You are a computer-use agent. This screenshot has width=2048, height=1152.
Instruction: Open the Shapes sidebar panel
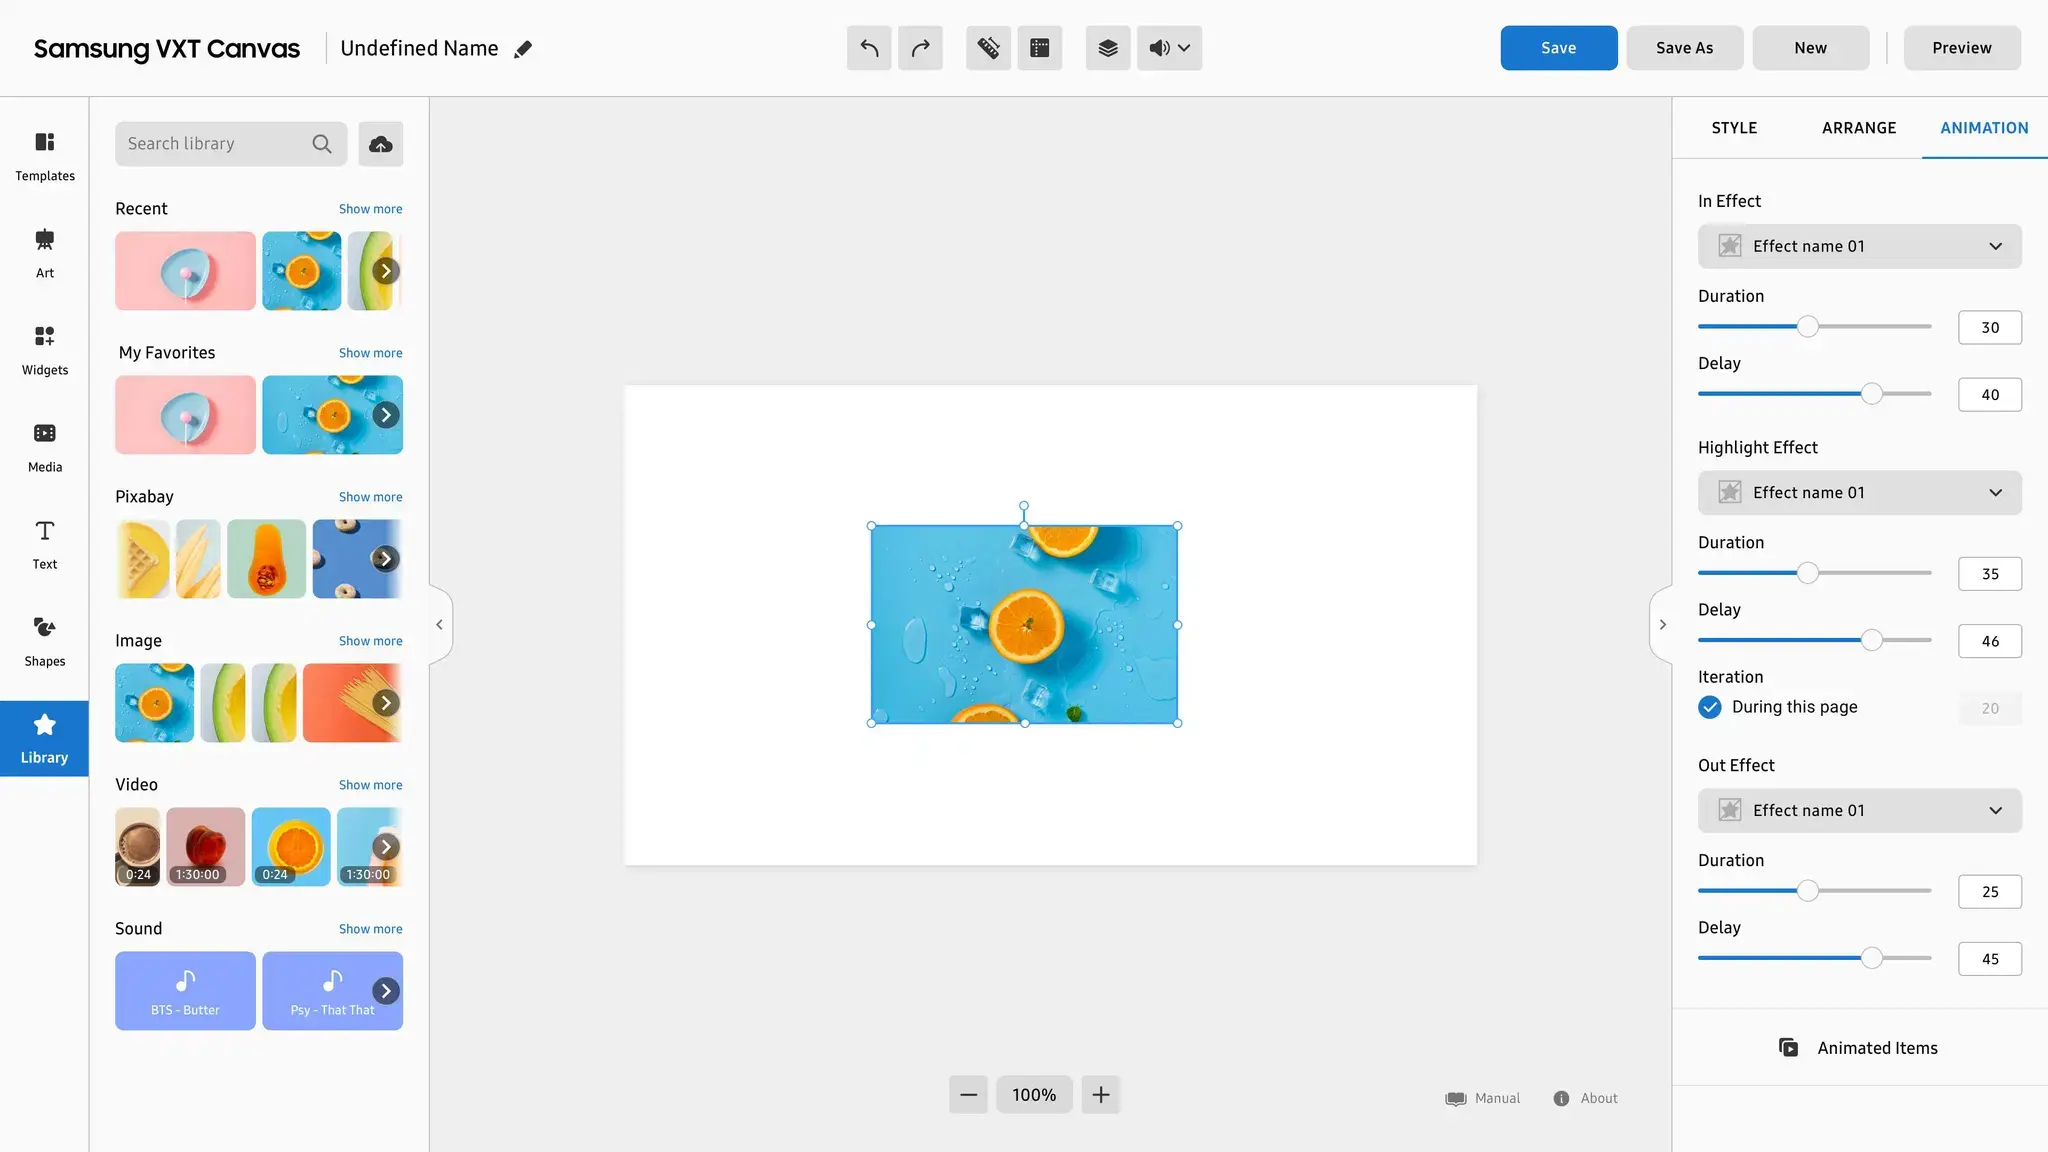click(45, 641)
